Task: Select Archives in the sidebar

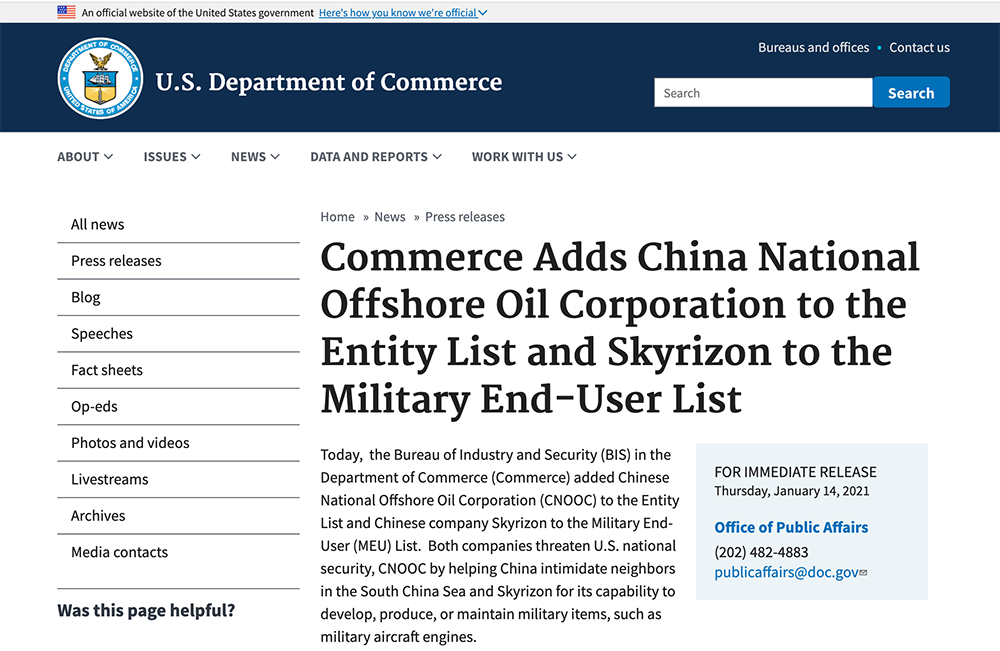Action: pos(179,515)
